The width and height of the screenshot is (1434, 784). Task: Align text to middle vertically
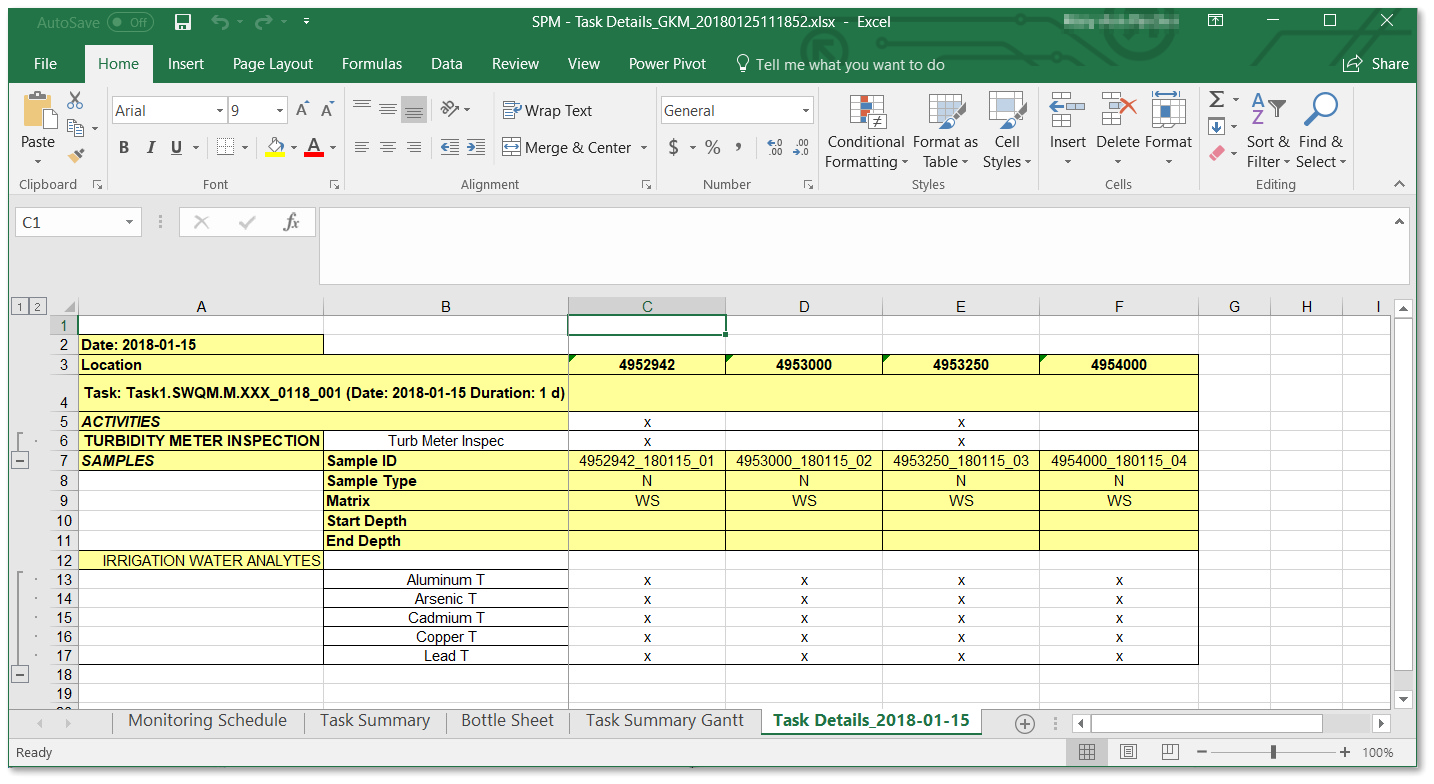point(388,110)
